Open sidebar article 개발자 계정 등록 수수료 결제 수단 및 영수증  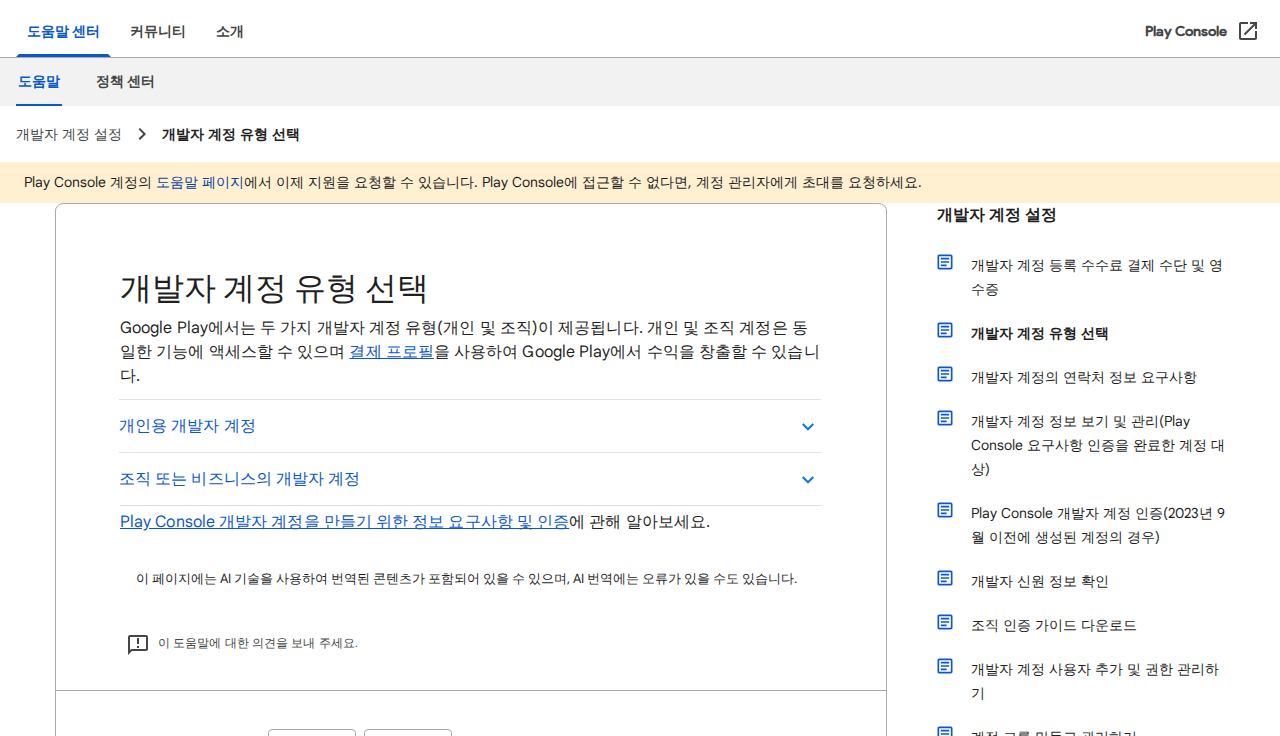pyautogui.click(x=1097, y=277)
